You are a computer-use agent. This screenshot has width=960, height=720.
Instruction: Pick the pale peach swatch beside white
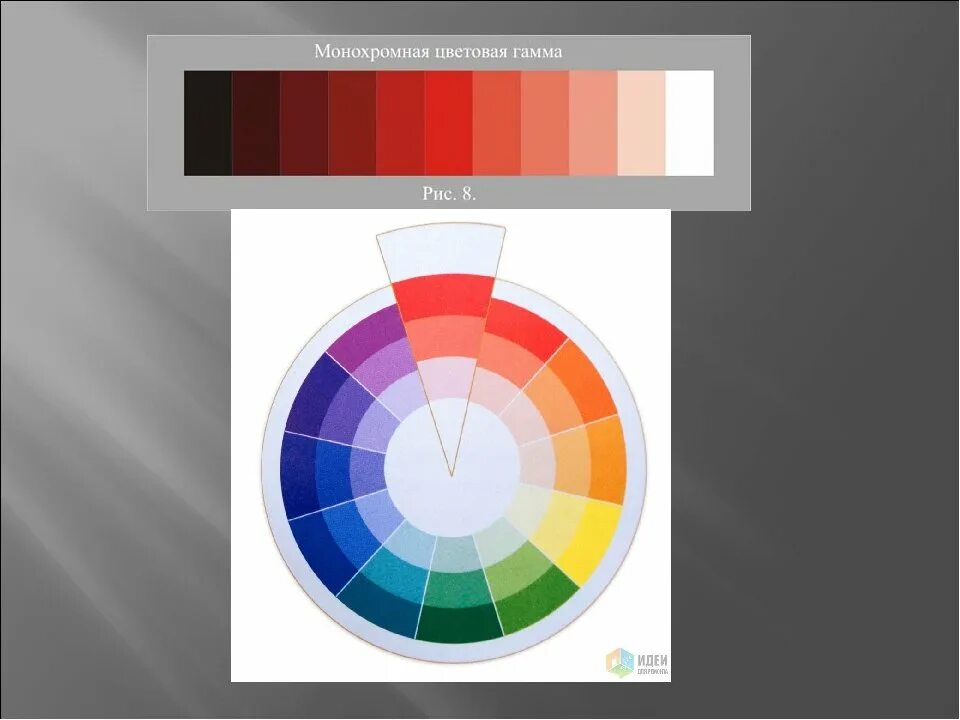pyautogui.click(x=641, y=123)
